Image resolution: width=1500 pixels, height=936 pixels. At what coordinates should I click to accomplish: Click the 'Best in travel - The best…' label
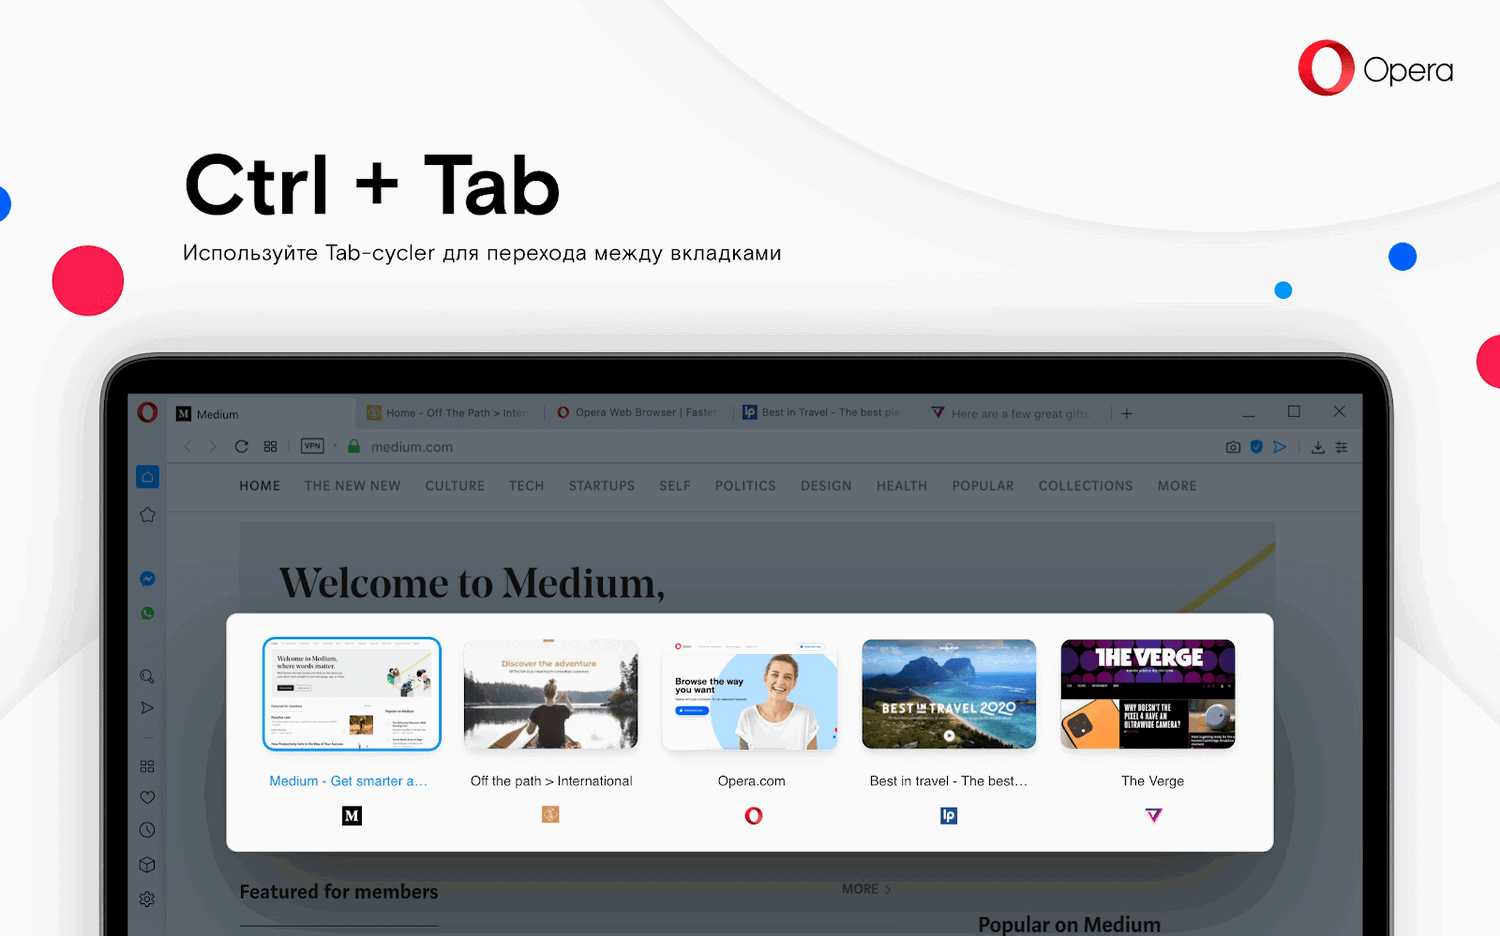(949, 781)
